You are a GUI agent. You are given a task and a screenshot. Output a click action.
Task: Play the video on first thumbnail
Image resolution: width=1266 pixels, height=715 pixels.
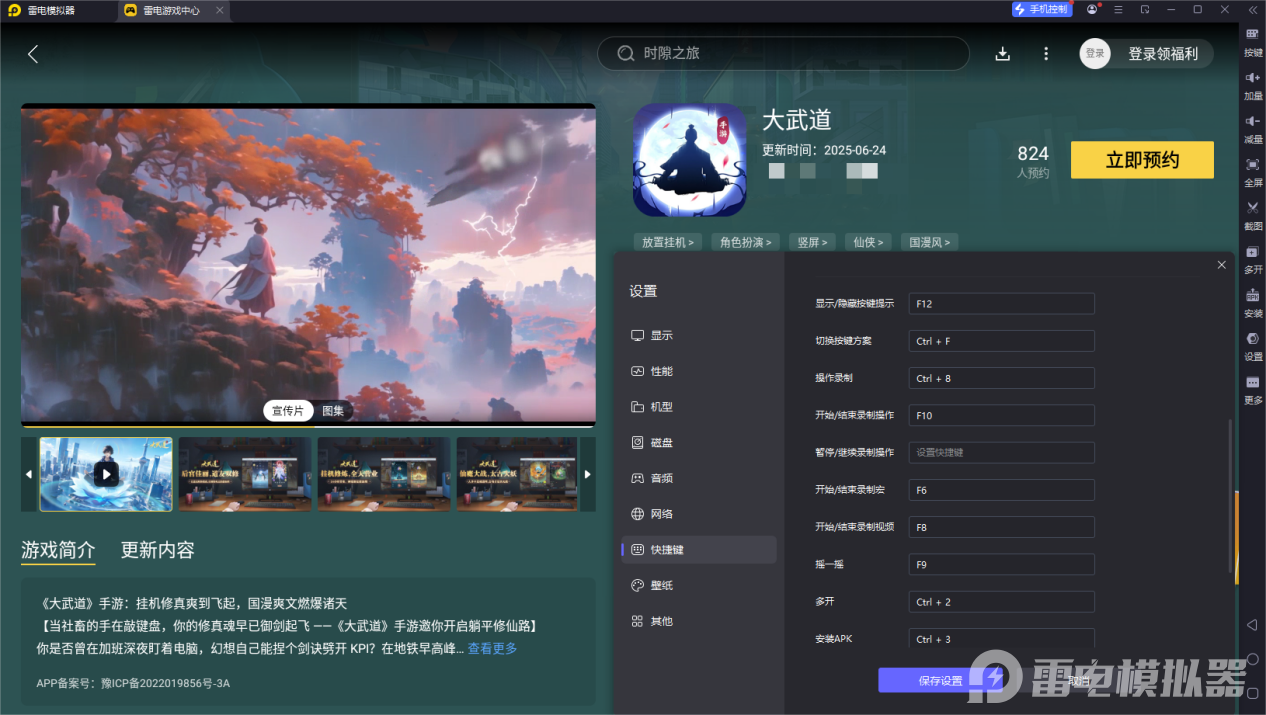(106, 474)
